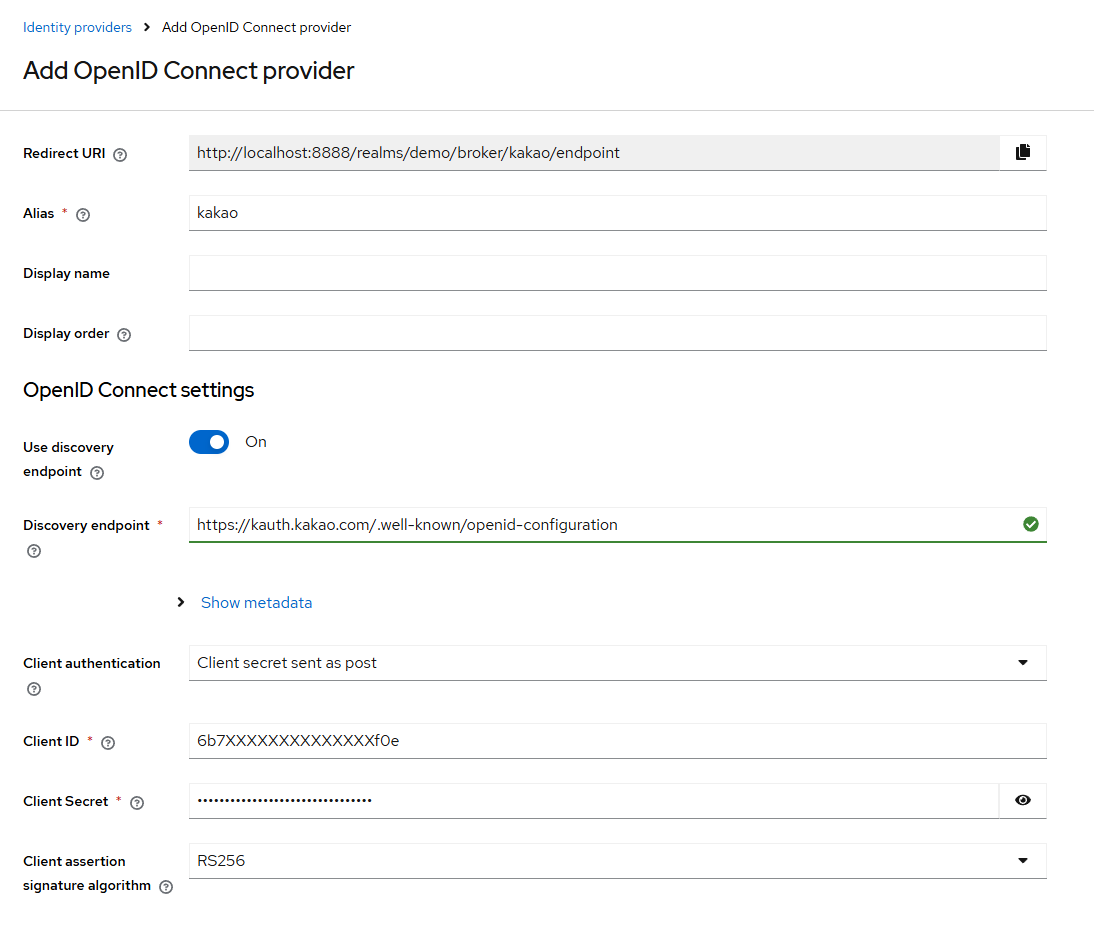Reveal the Client Secret with eye icon
Screen dimensions: 1094x936
(1022, 801)
